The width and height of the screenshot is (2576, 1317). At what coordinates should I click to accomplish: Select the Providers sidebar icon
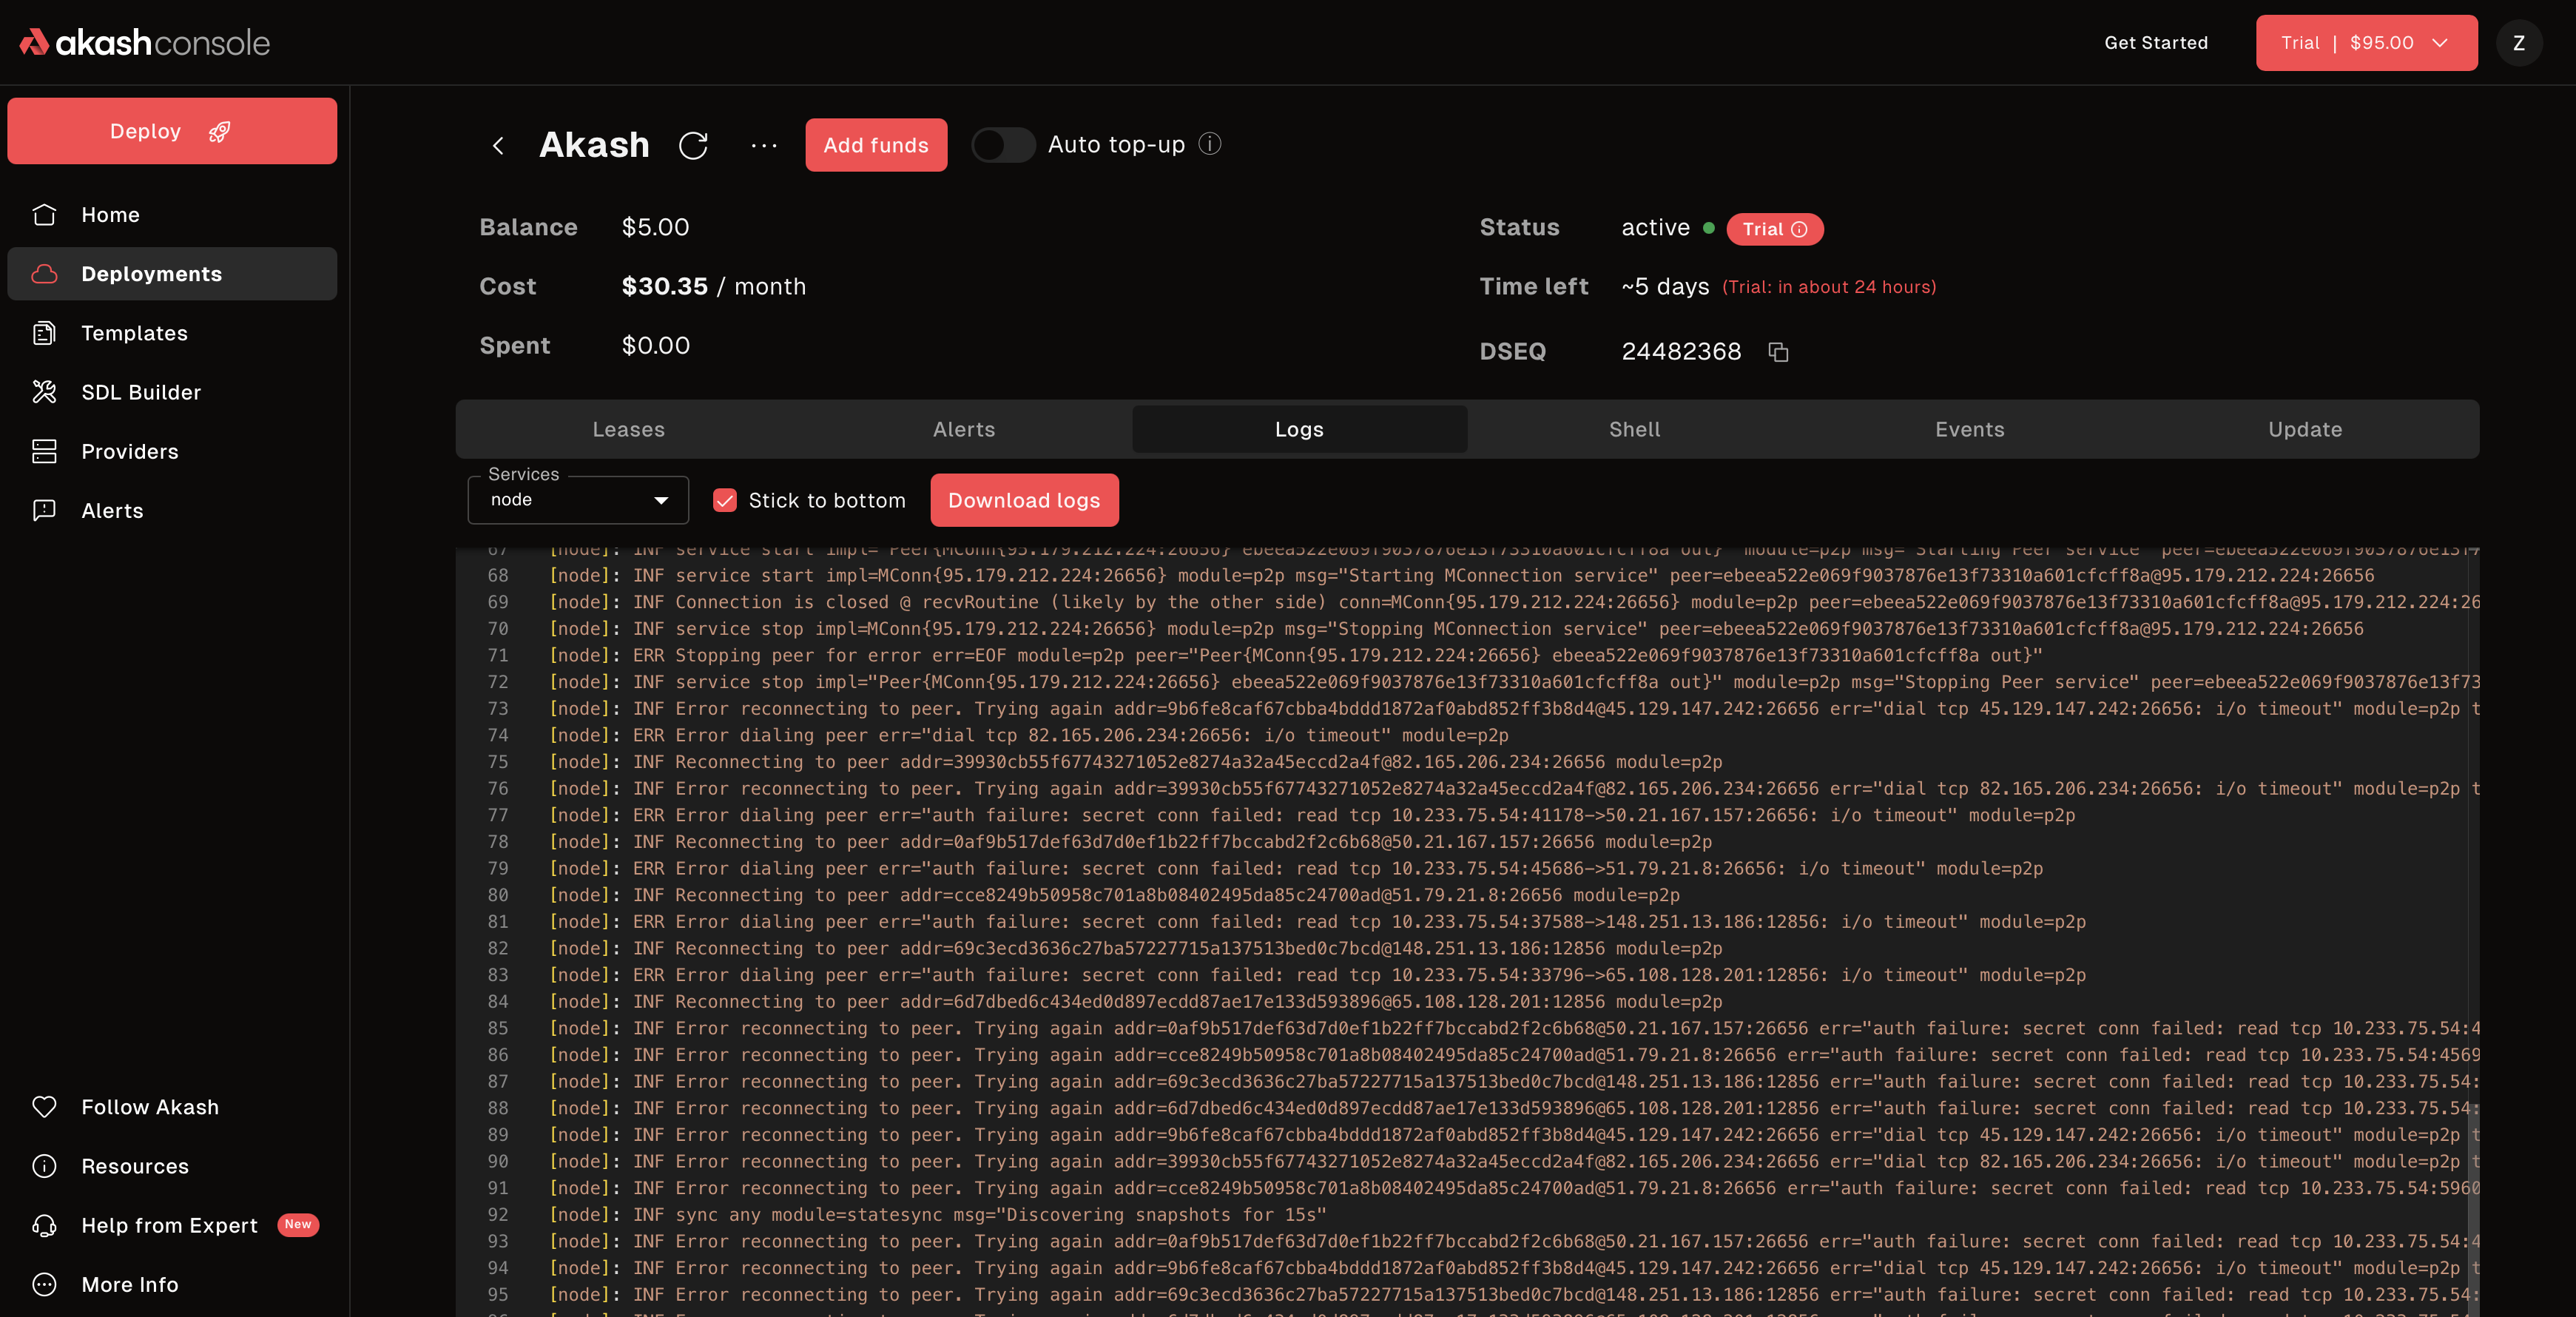[x=44, y=451]
